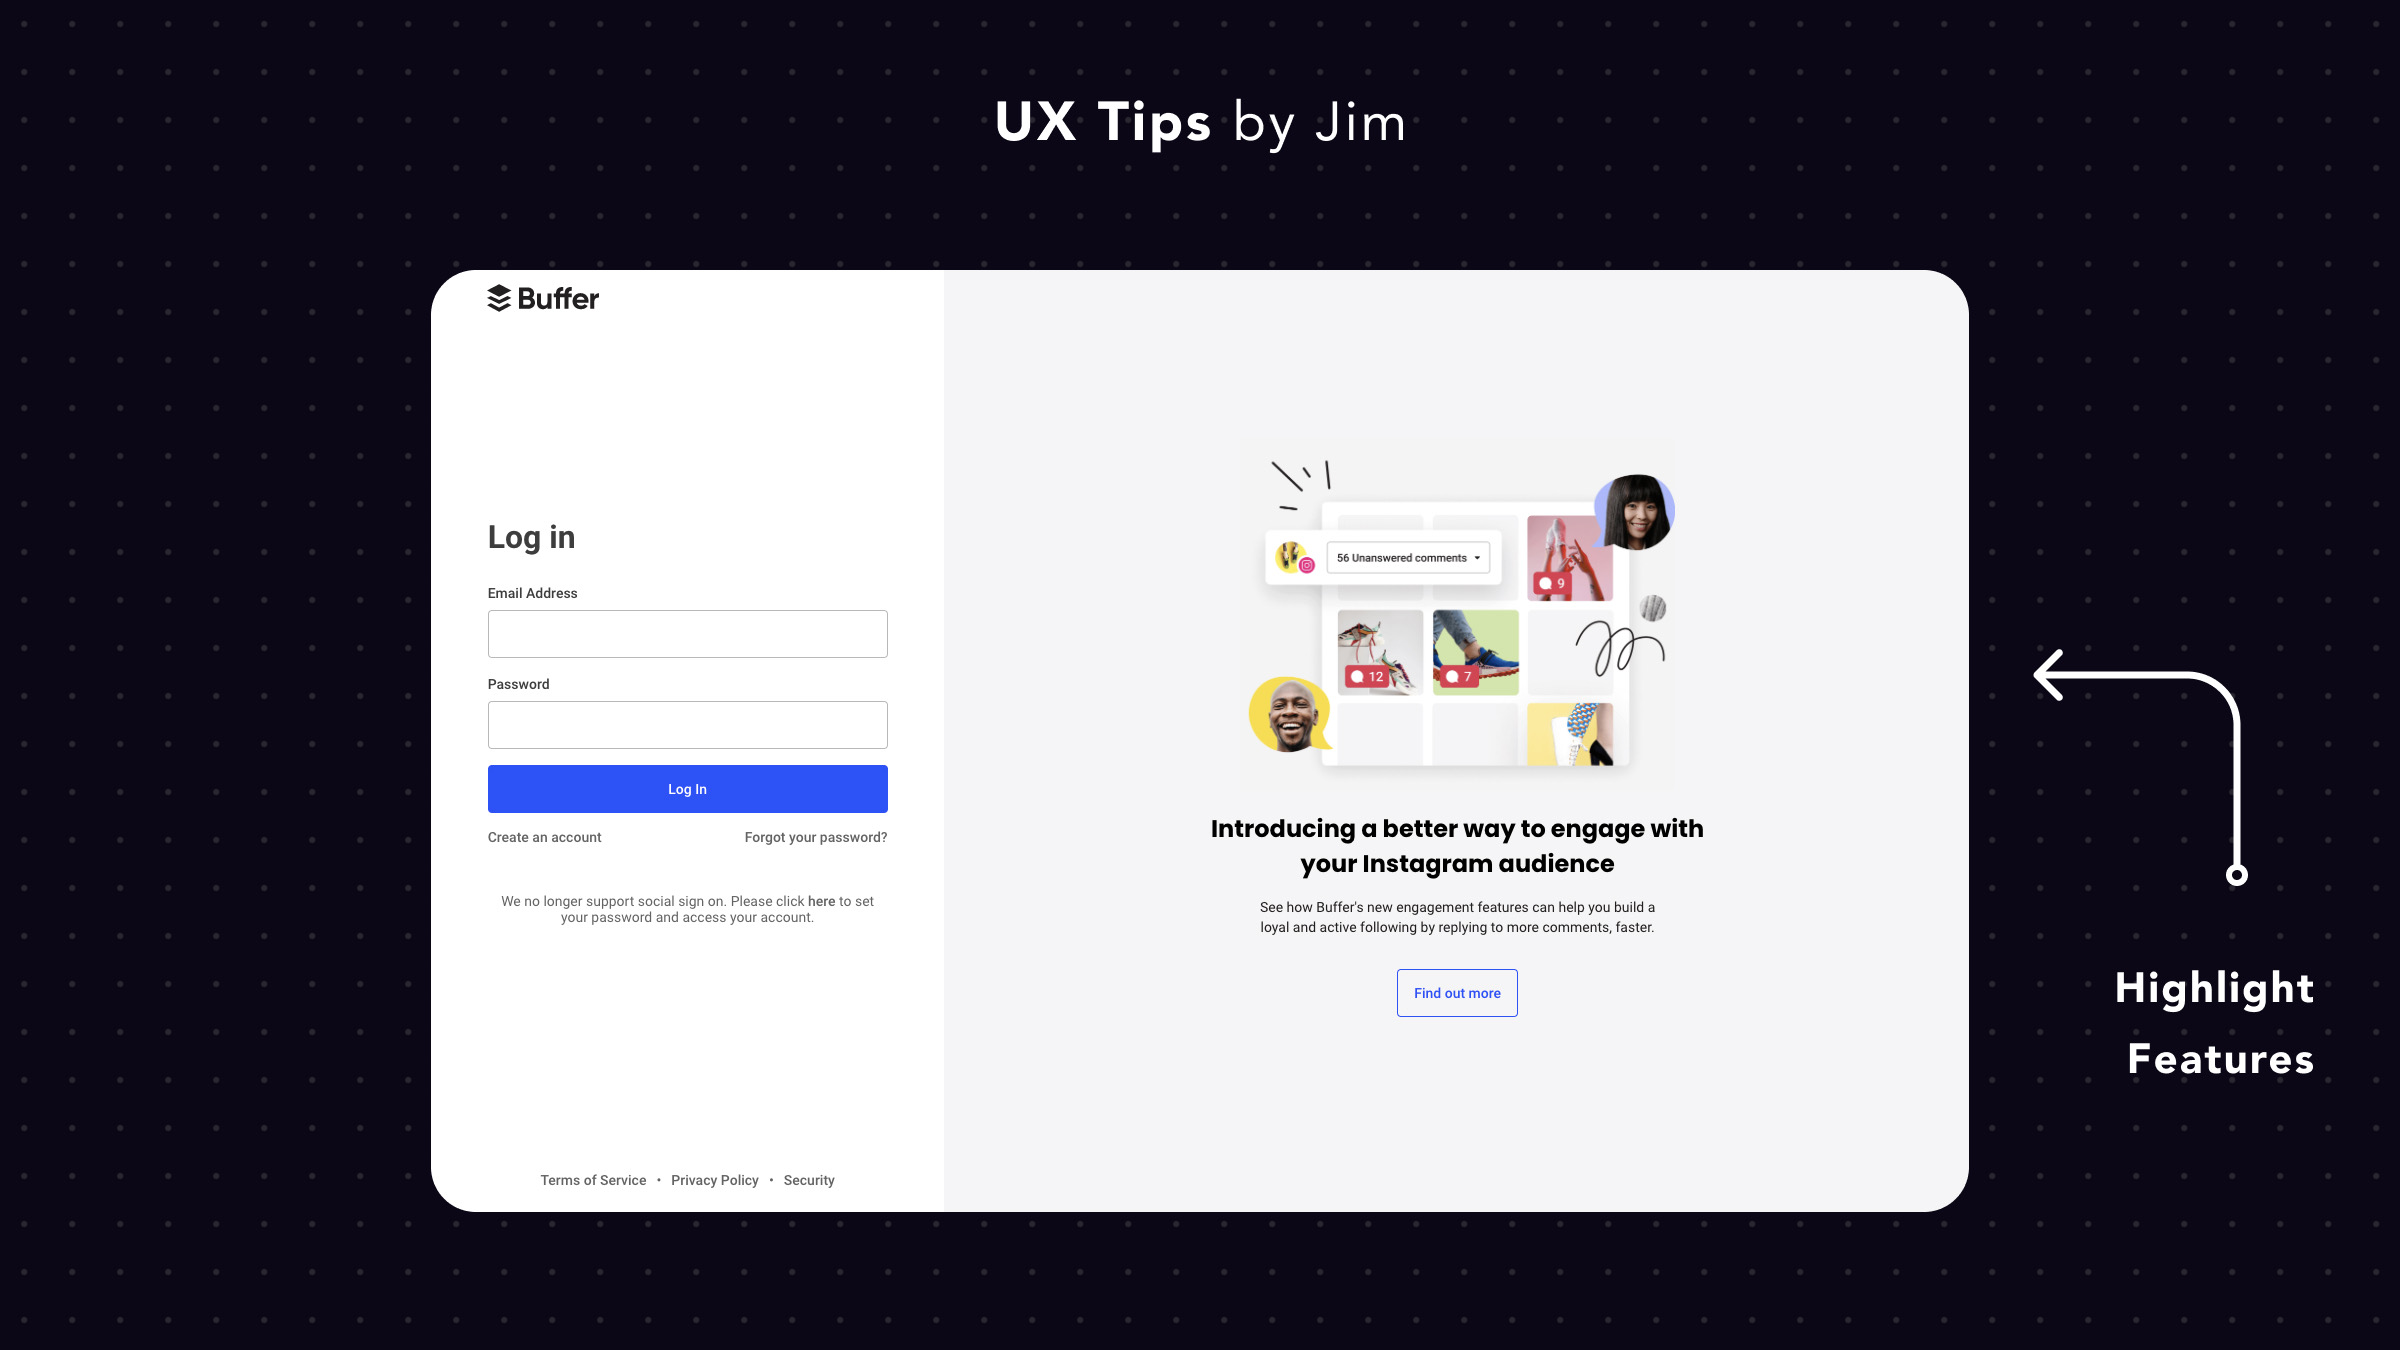Viewport: 2400px width, 1350px height.
Task: Click the 'Find out more' button
Action: [x=1457, y=992]
